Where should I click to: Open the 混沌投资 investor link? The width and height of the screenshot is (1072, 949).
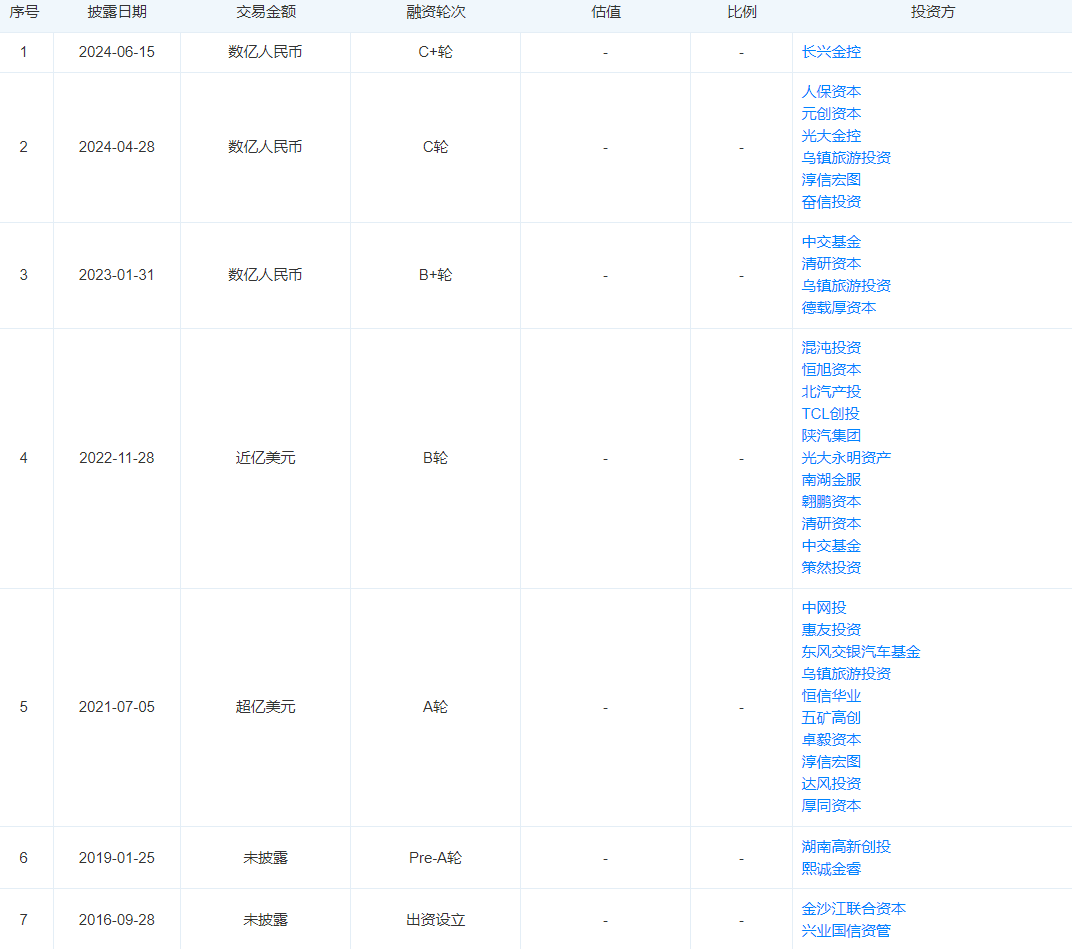(831, 348)
